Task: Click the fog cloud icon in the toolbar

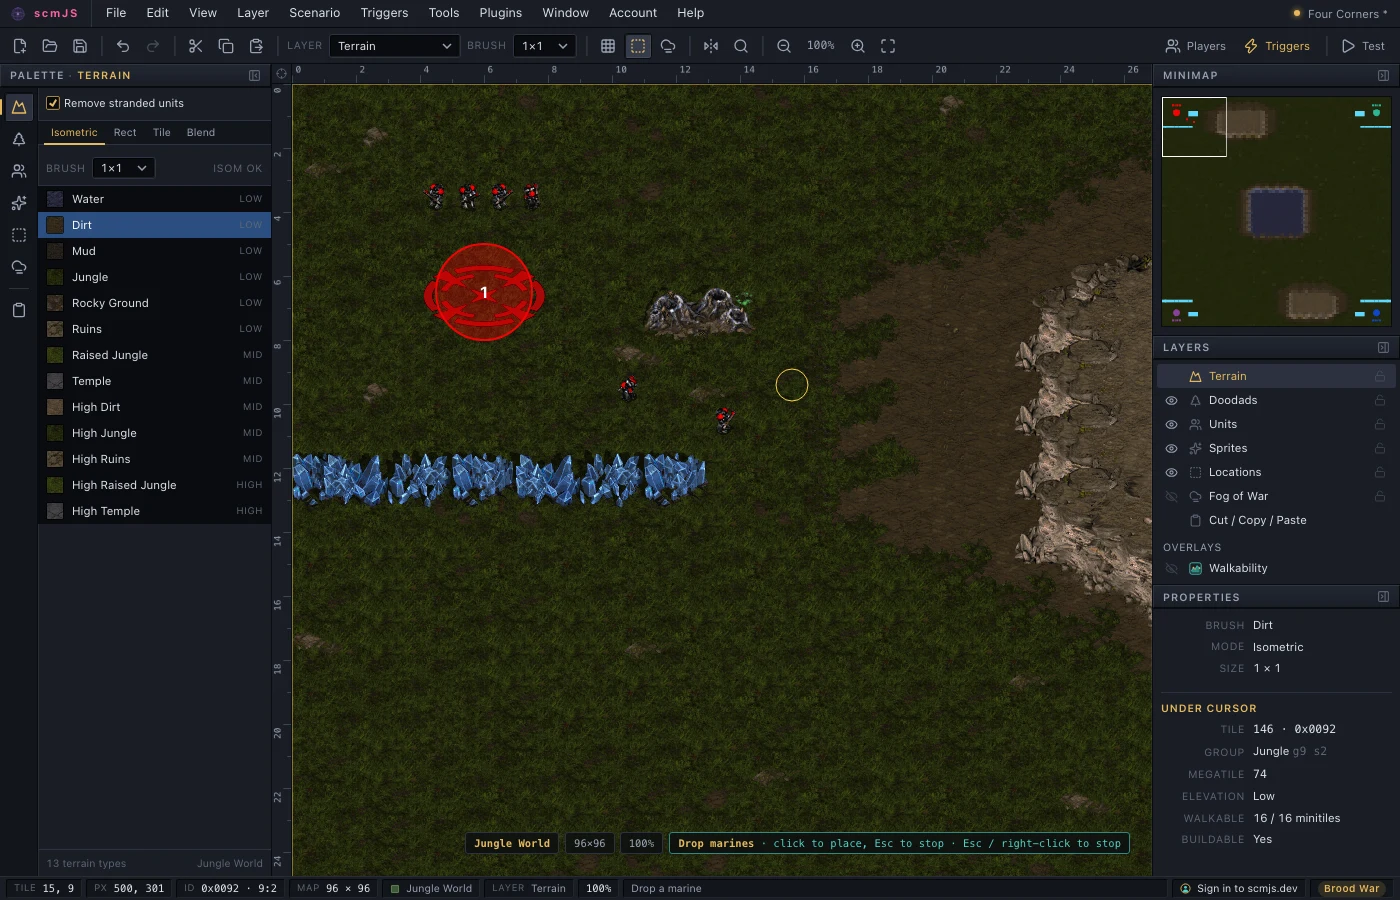Action: [x=668, y=46]
